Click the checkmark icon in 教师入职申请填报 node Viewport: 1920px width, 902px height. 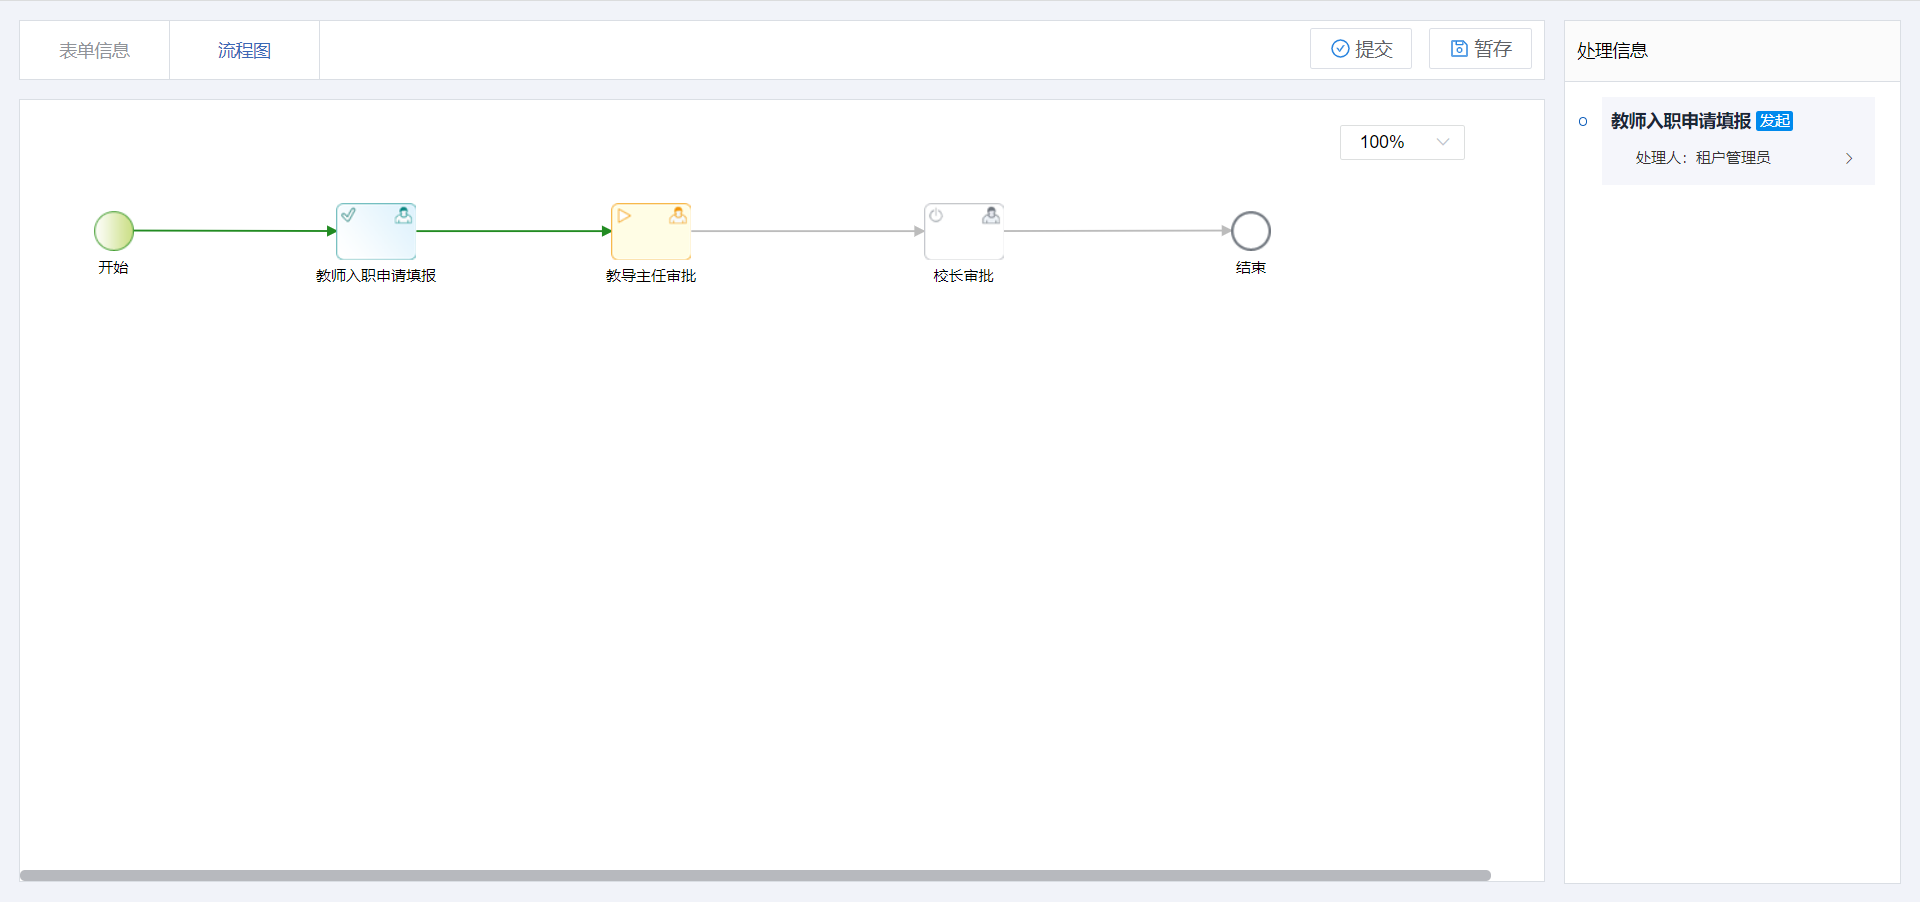(348, 215)
